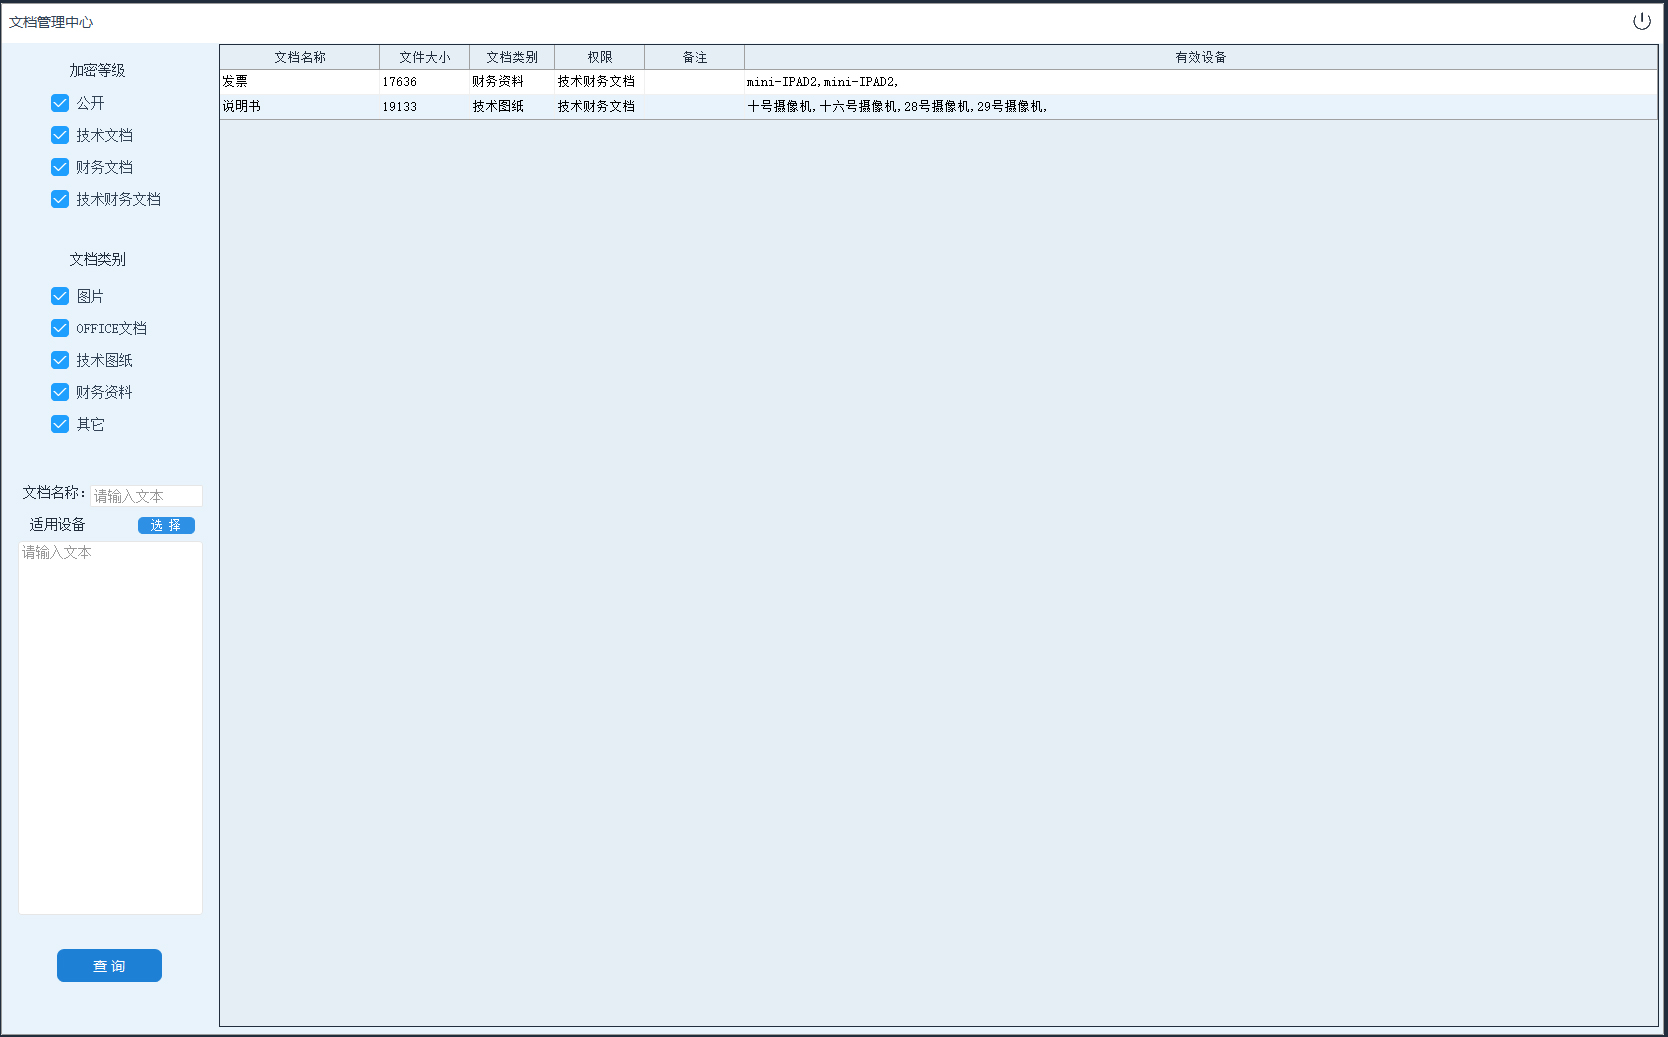Sort by 文件大小 column header
The height and width of the screenshot is (1037, 1668).
(x=424, y=57)
